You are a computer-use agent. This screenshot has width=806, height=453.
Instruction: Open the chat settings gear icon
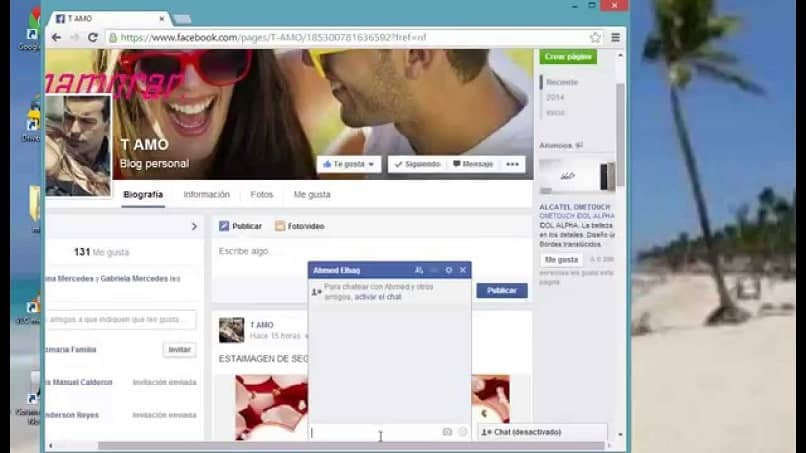tap(449, 270)
